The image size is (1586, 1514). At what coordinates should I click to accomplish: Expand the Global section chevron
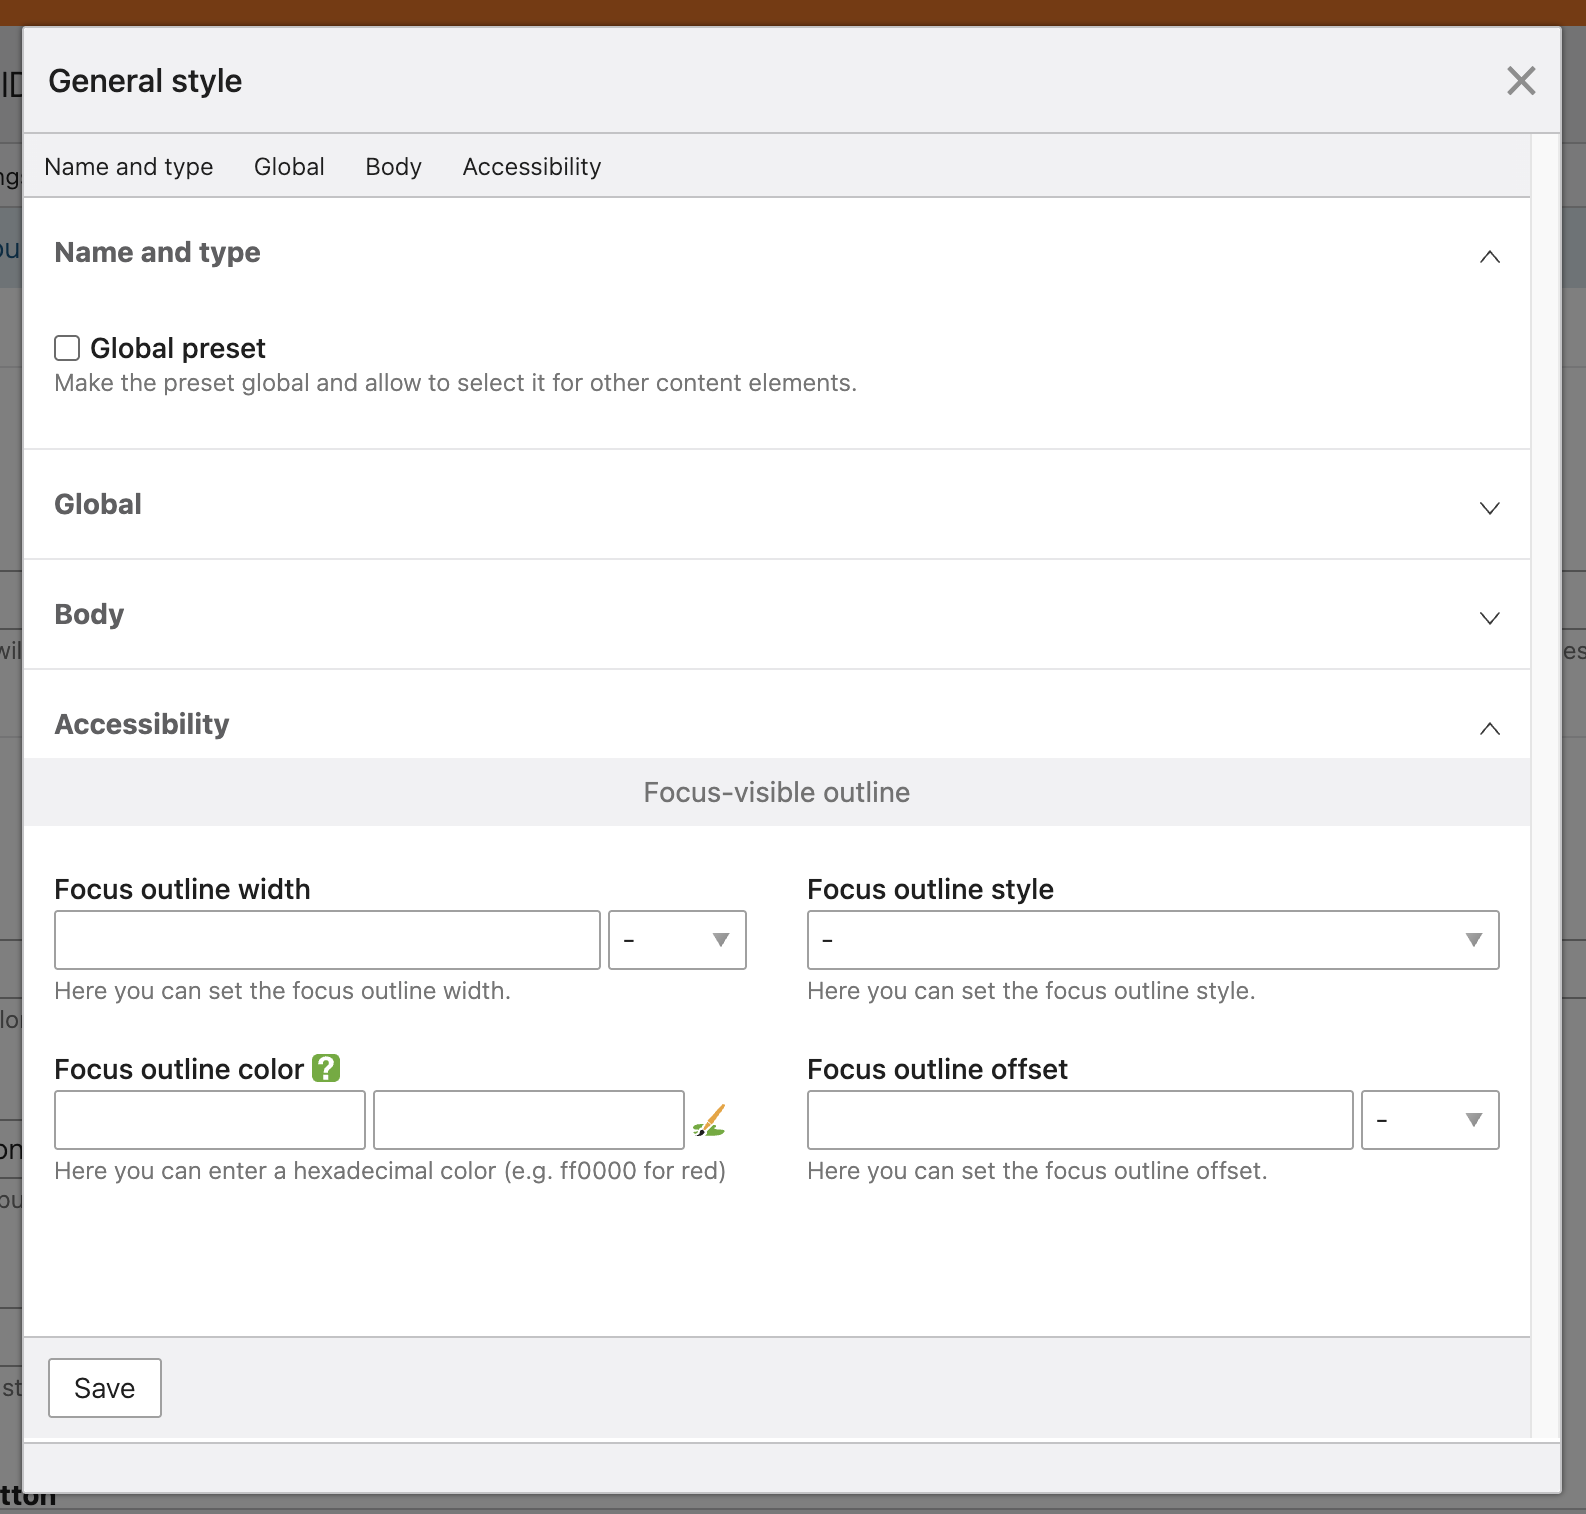click(1489, 508)
